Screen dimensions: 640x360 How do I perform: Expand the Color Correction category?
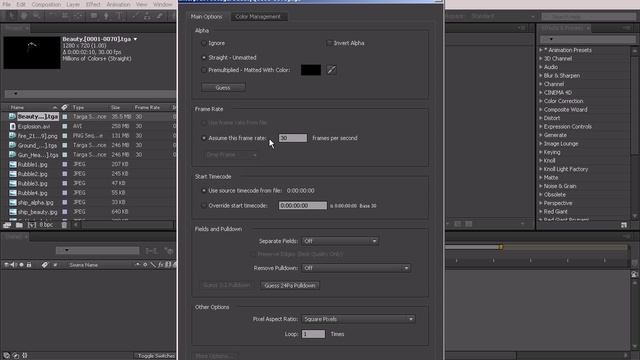[x=541, y=101]
